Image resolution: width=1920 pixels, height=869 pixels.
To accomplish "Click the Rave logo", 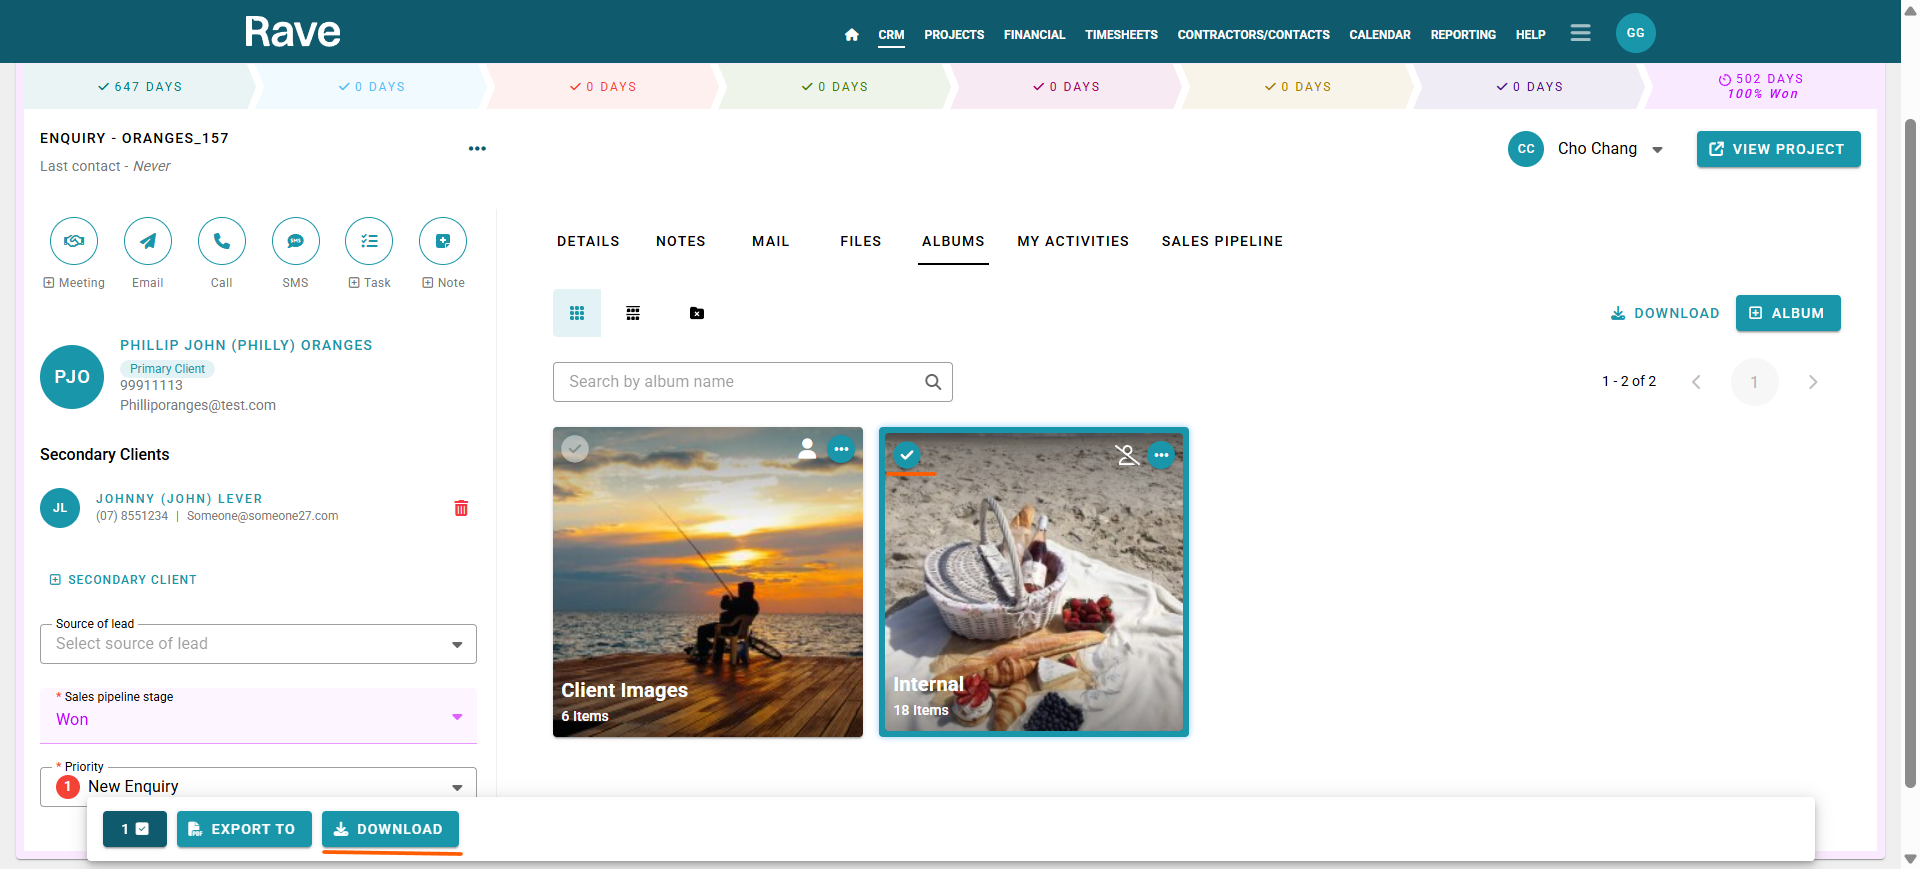I will [x=292, y=33].
